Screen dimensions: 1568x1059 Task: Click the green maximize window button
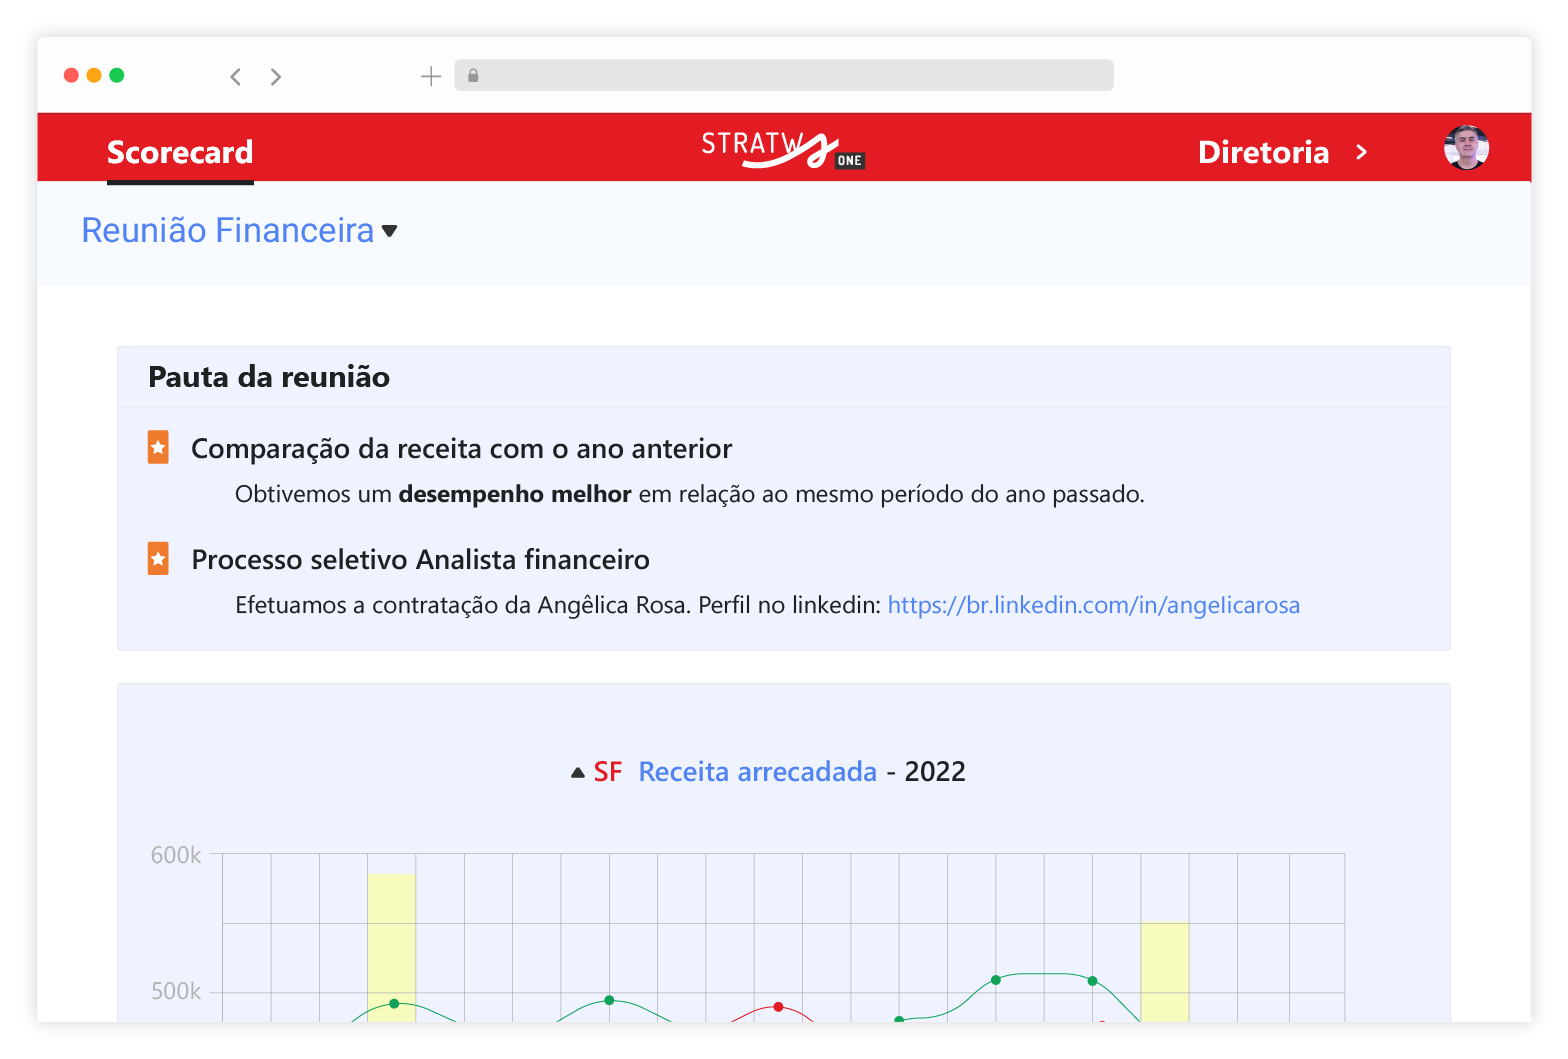(117, 75)
